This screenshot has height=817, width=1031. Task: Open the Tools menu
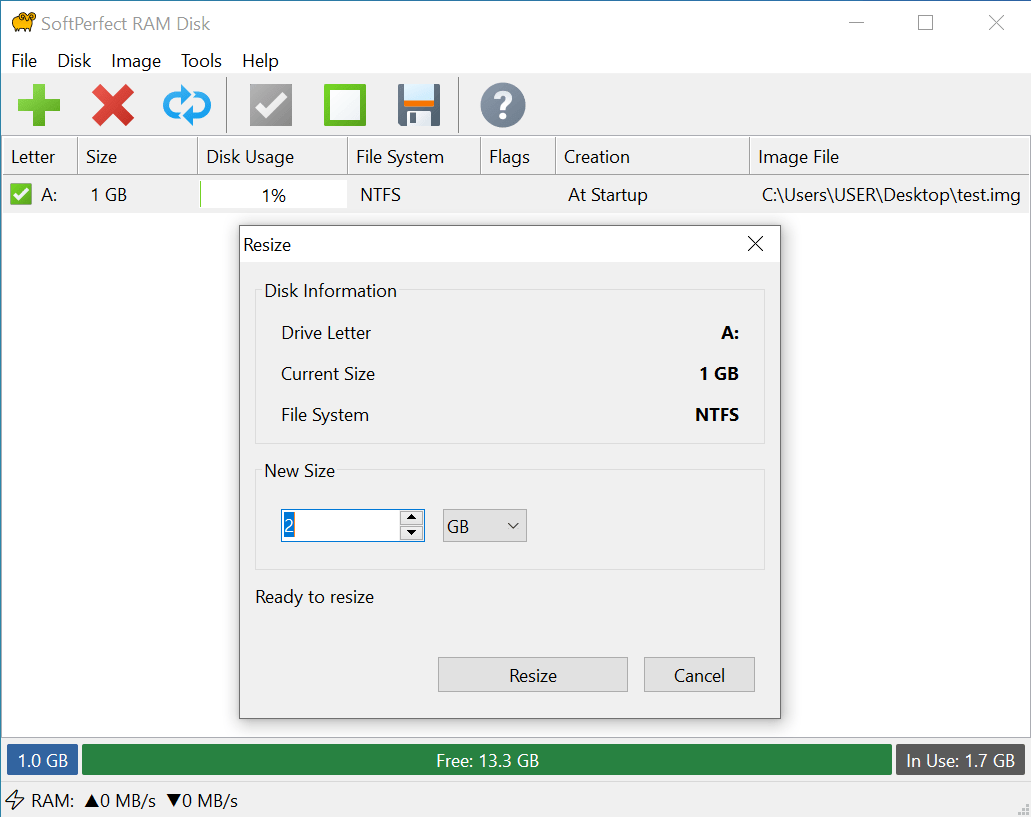tap(201, 61)
